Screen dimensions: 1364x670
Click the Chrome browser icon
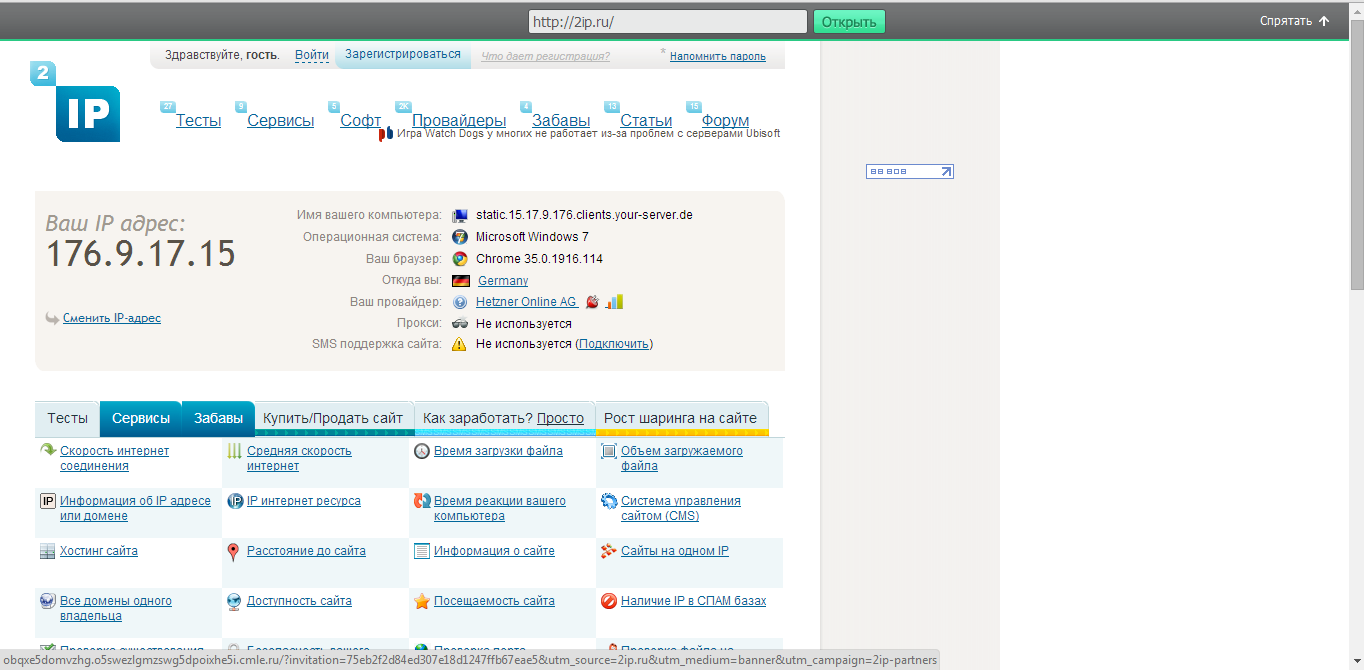[460, 259]
